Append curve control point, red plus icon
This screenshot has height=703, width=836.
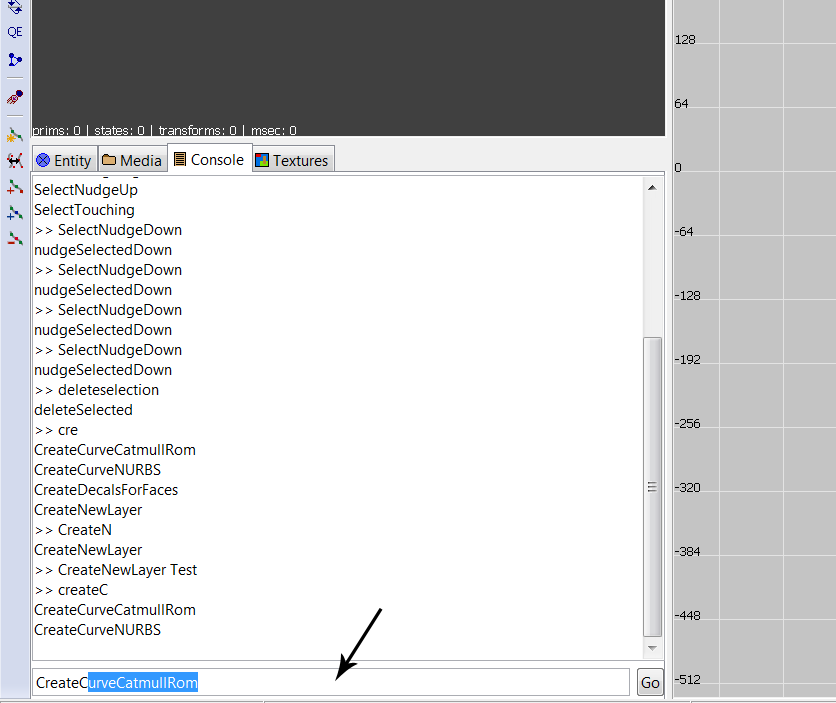pyautogui.click(x=15, y=187)
